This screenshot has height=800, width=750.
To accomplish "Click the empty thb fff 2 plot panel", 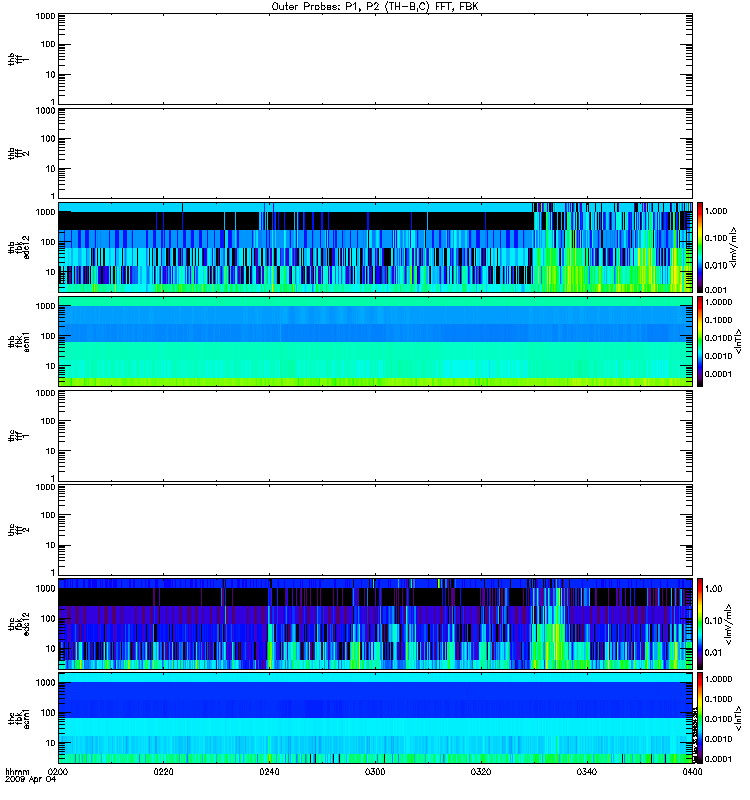I will point(375,153).
